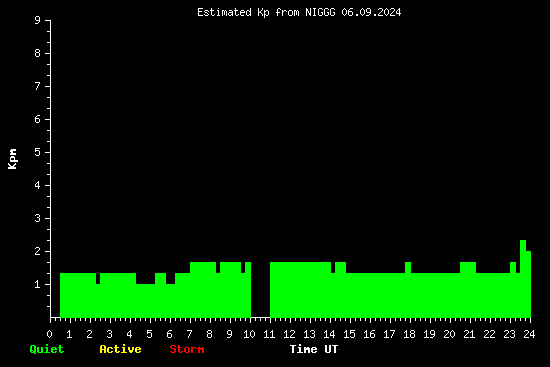Select the green Quiet legend label
The height and width of the screenshot is (367, 550).
[47, 349]
